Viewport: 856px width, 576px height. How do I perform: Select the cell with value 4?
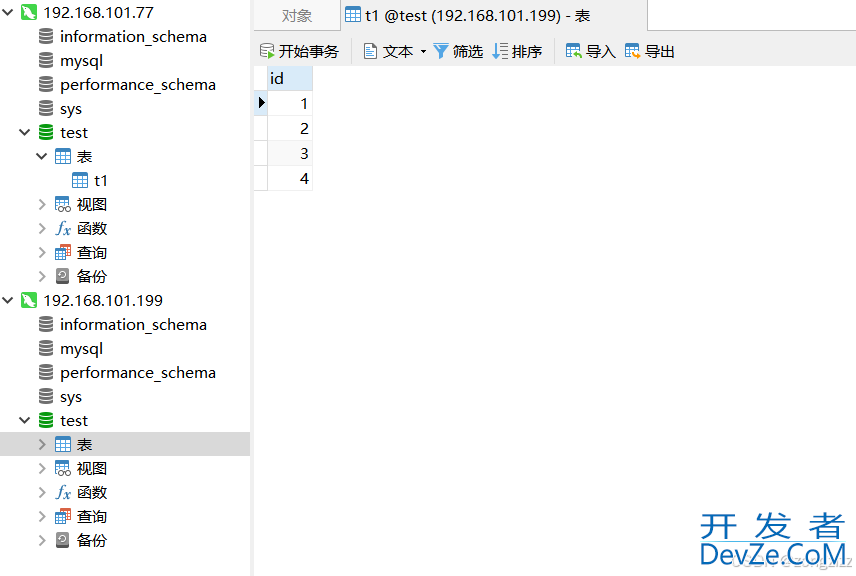coord(290,179)
